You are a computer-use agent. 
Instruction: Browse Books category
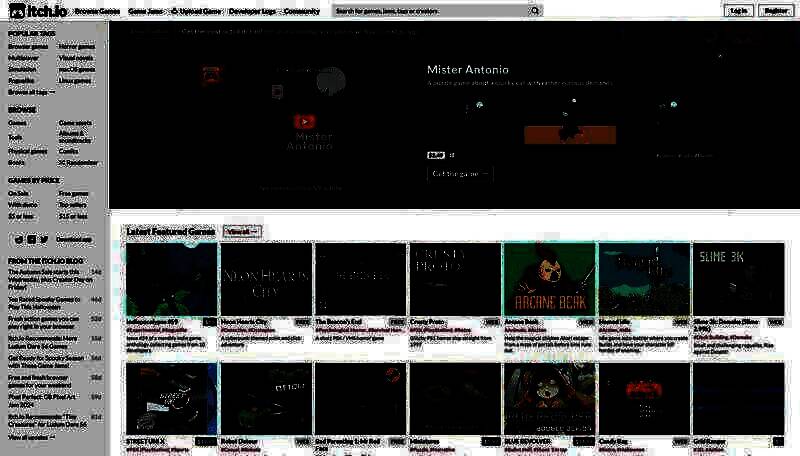[x=16, y=163]
